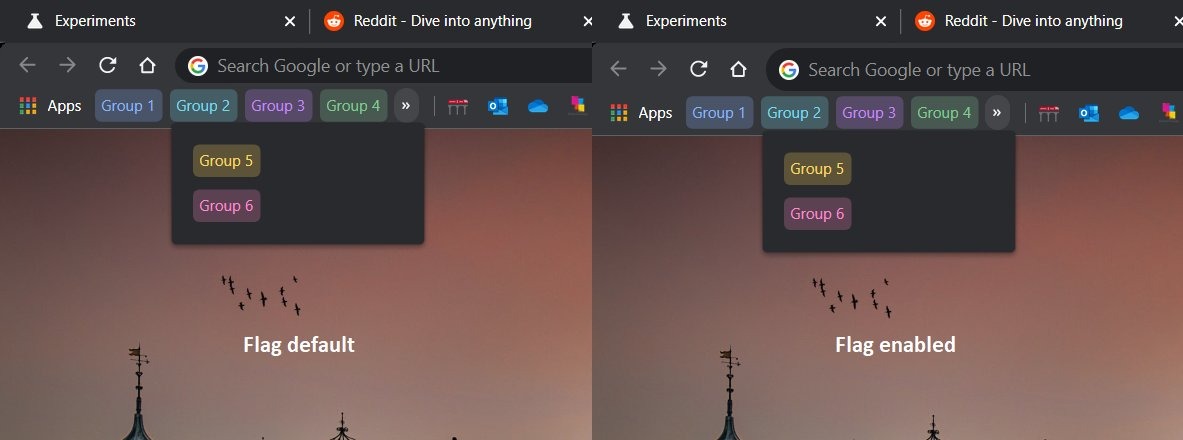Collapse the » overflow menu in left window
The image size is (1183, 440).
click(406, 106)
